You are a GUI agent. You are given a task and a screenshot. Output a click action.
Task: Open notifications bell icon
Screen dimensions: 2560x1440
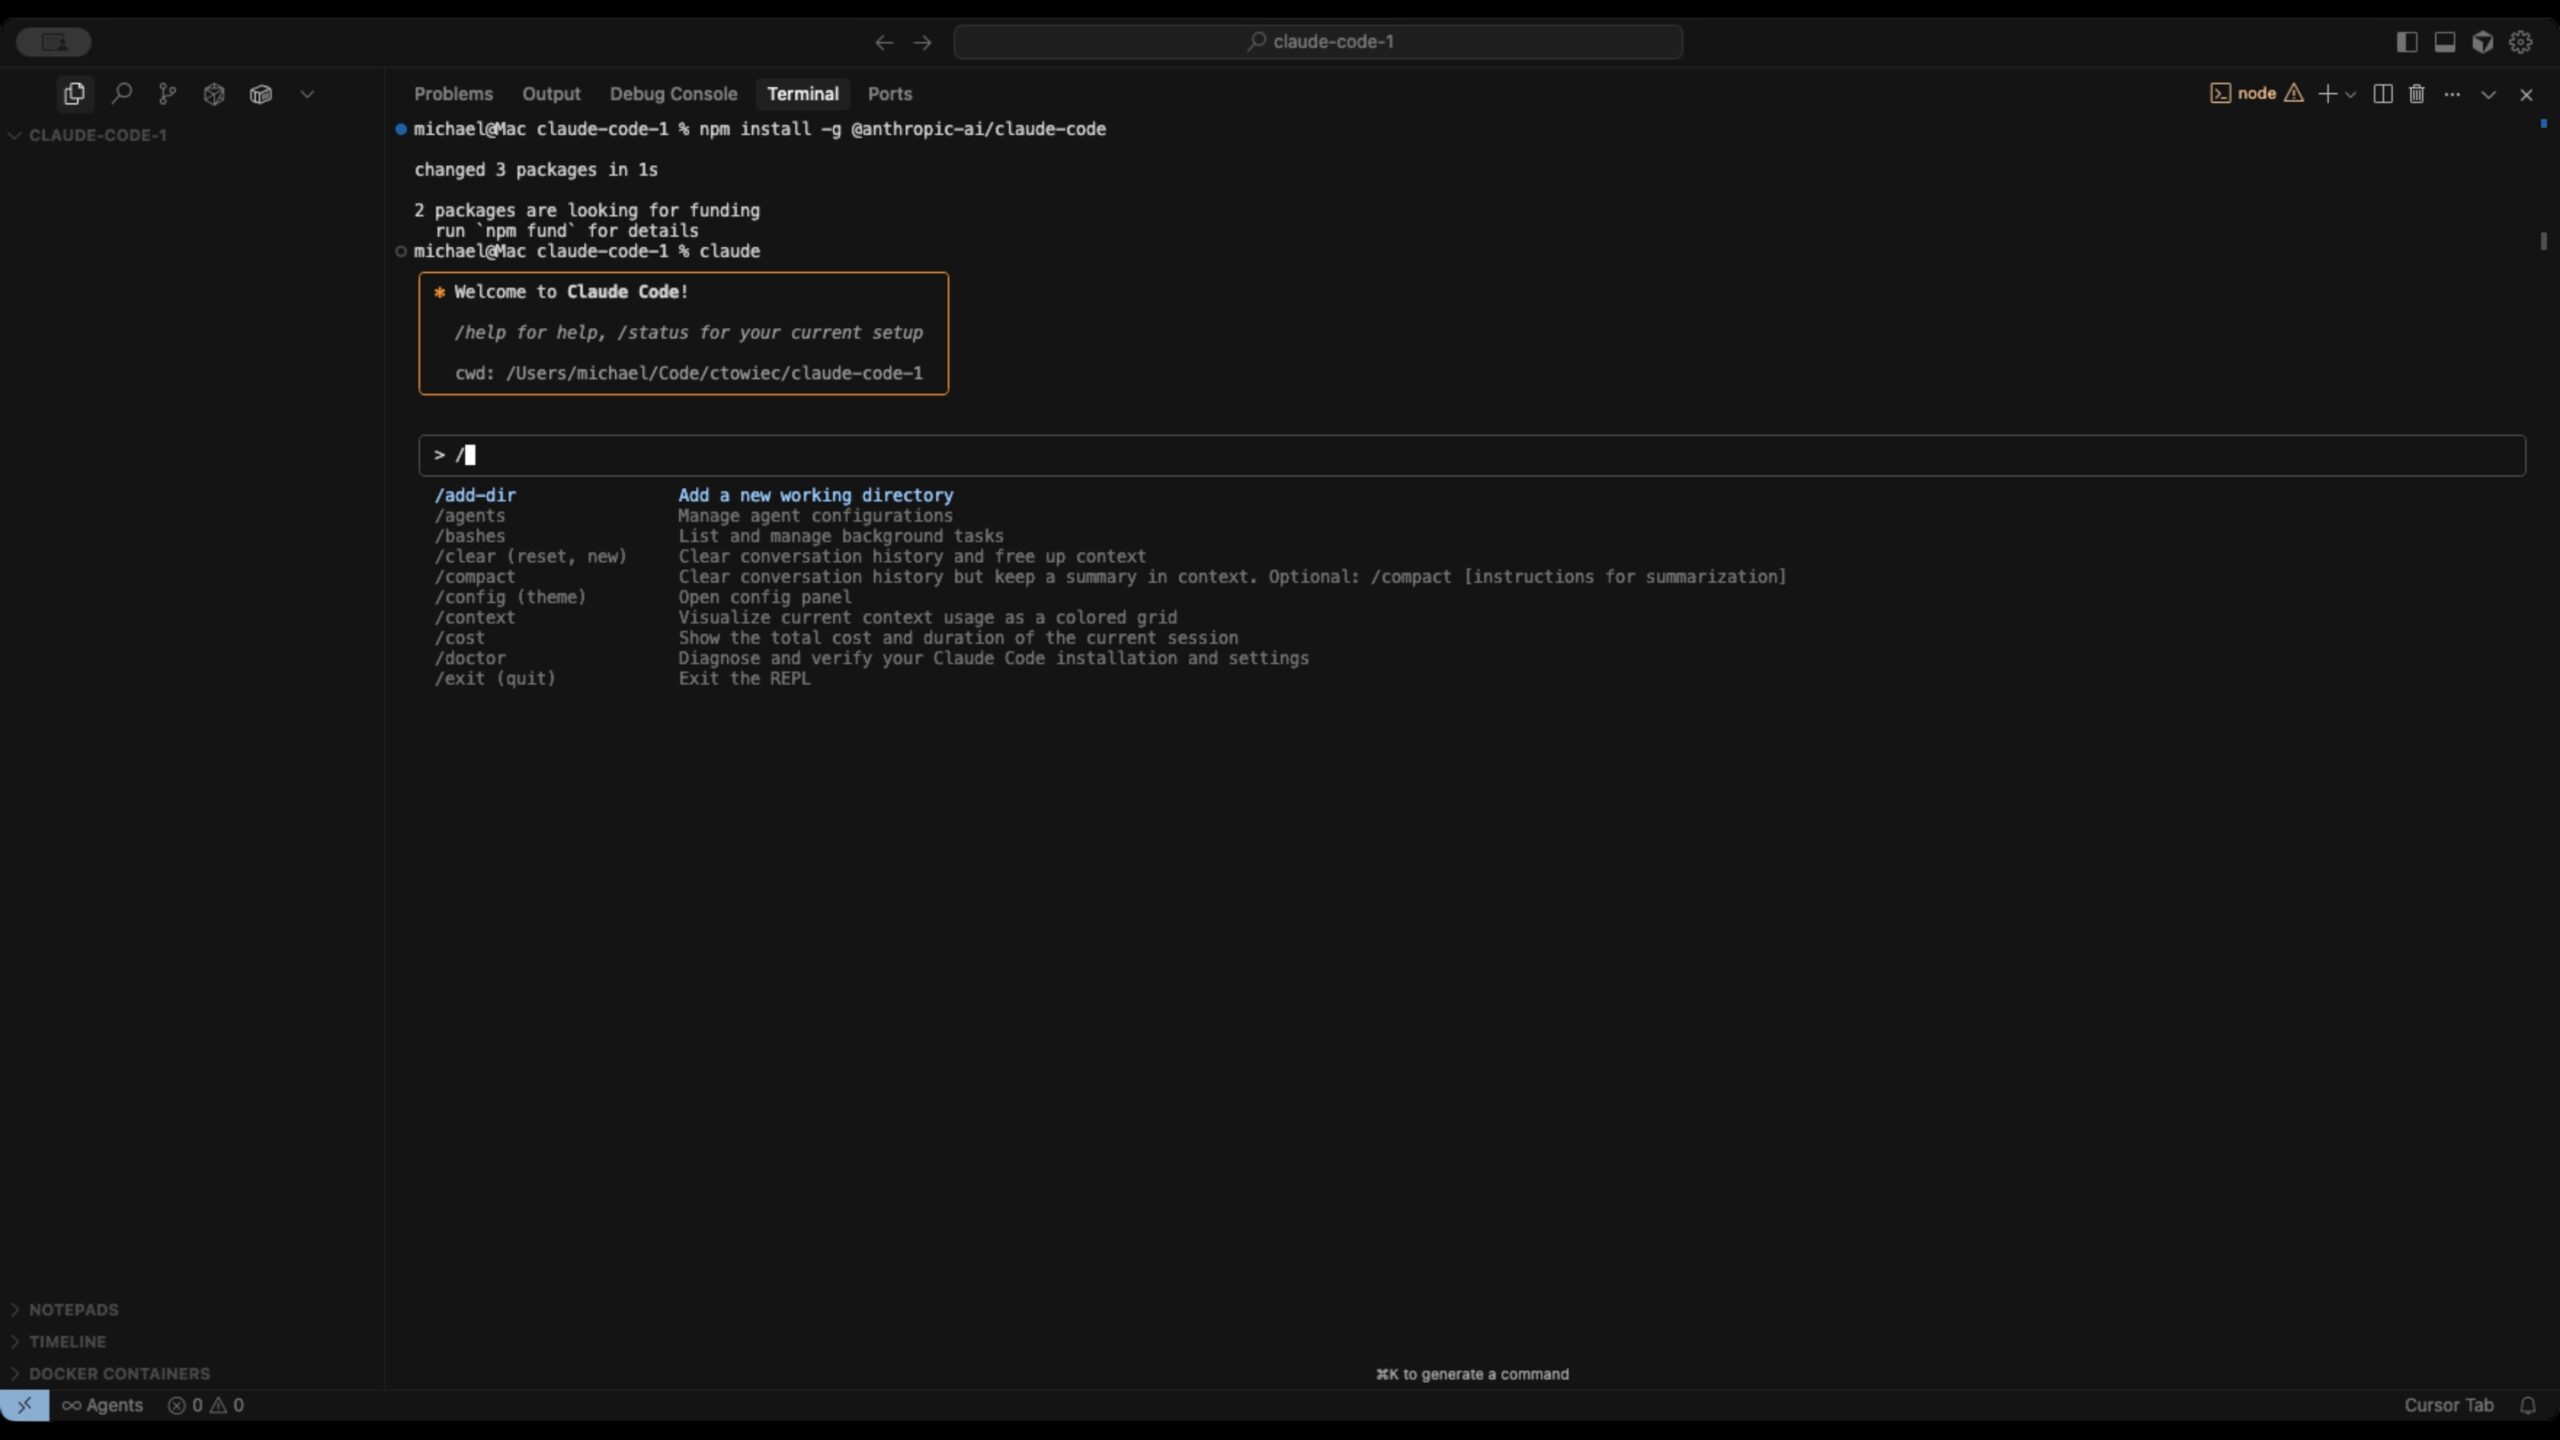click(x=2528, y=1405)
